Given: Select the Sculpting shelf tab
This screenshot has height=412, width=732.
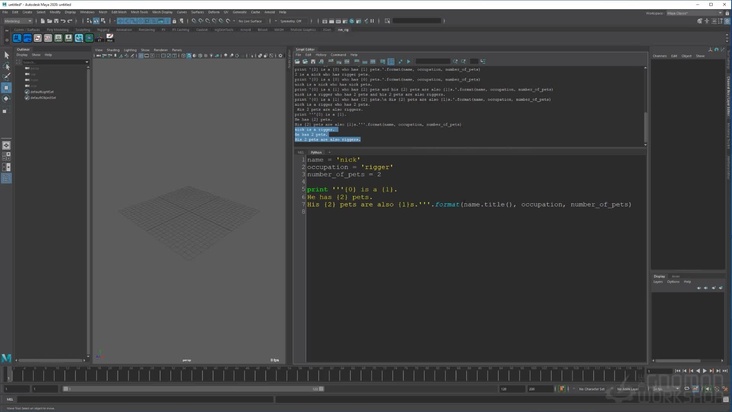Looking at the screenshot, I should [x=83, y=29].
